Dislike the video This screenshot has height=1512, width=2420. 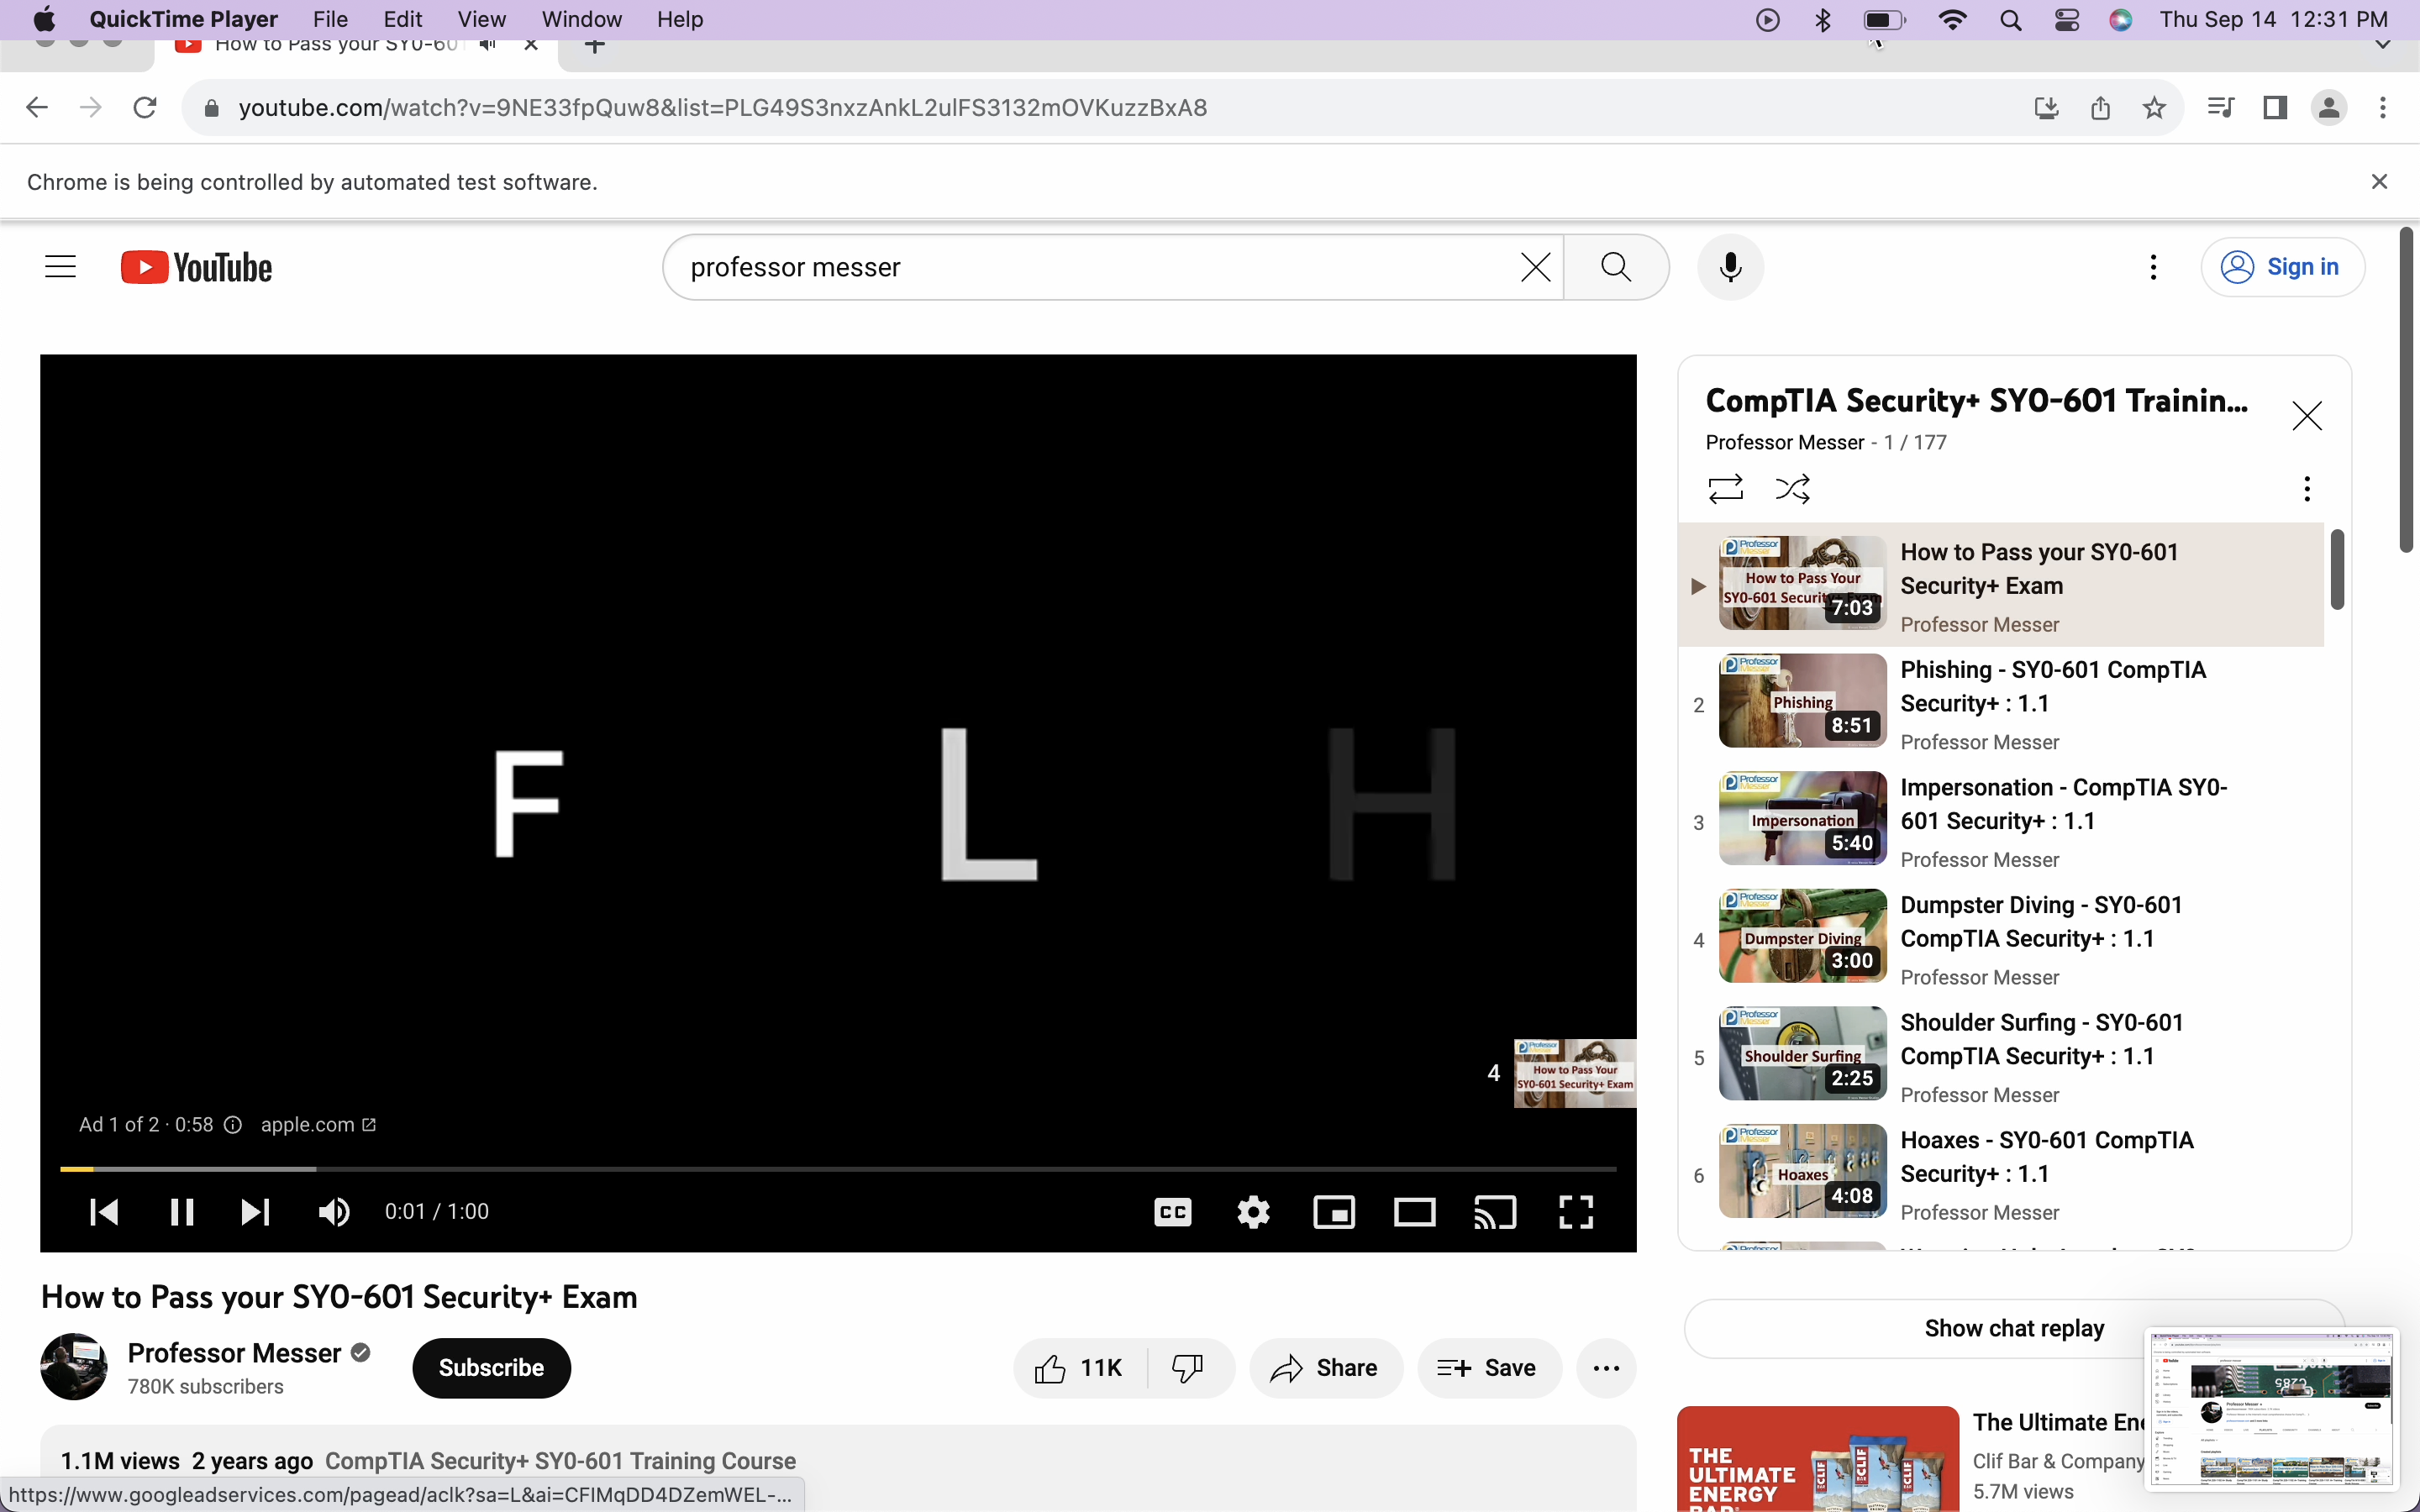[x=1187, y=1367]
